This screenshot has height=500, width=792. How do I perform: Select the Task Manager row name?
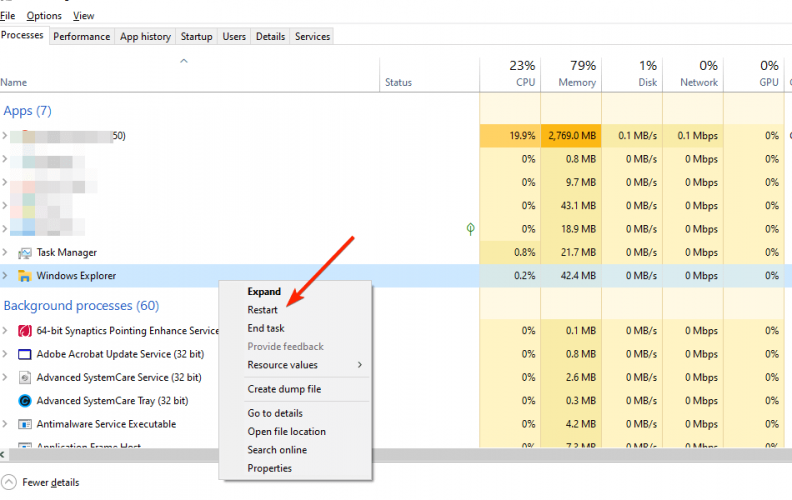point(66,253)
